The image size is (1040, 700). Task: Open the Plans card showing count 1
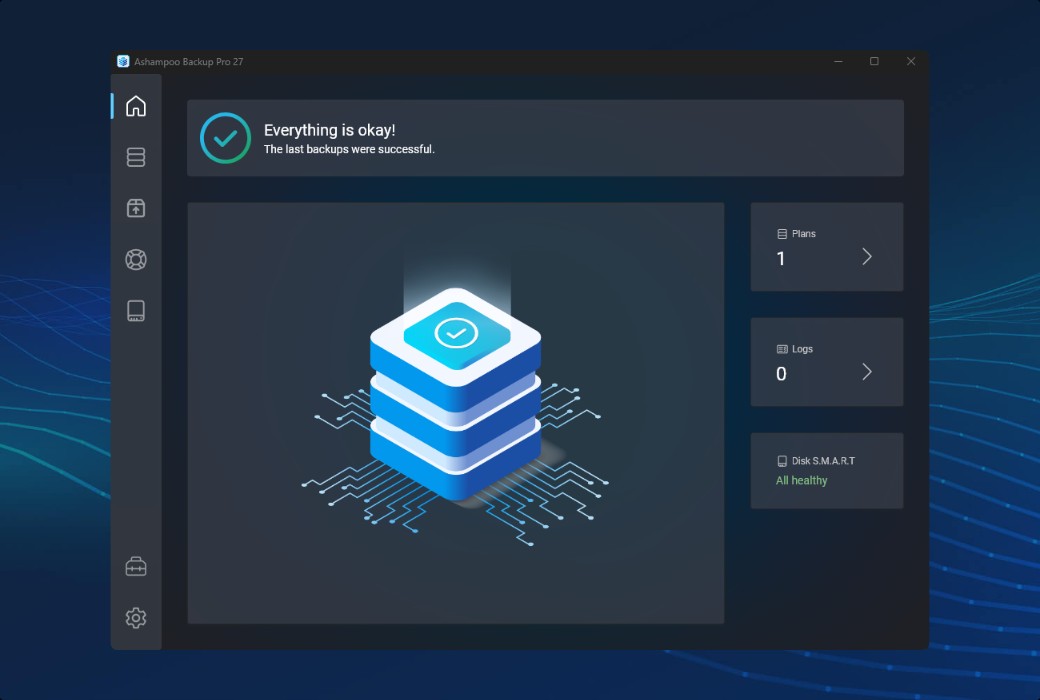pos(827,246)
